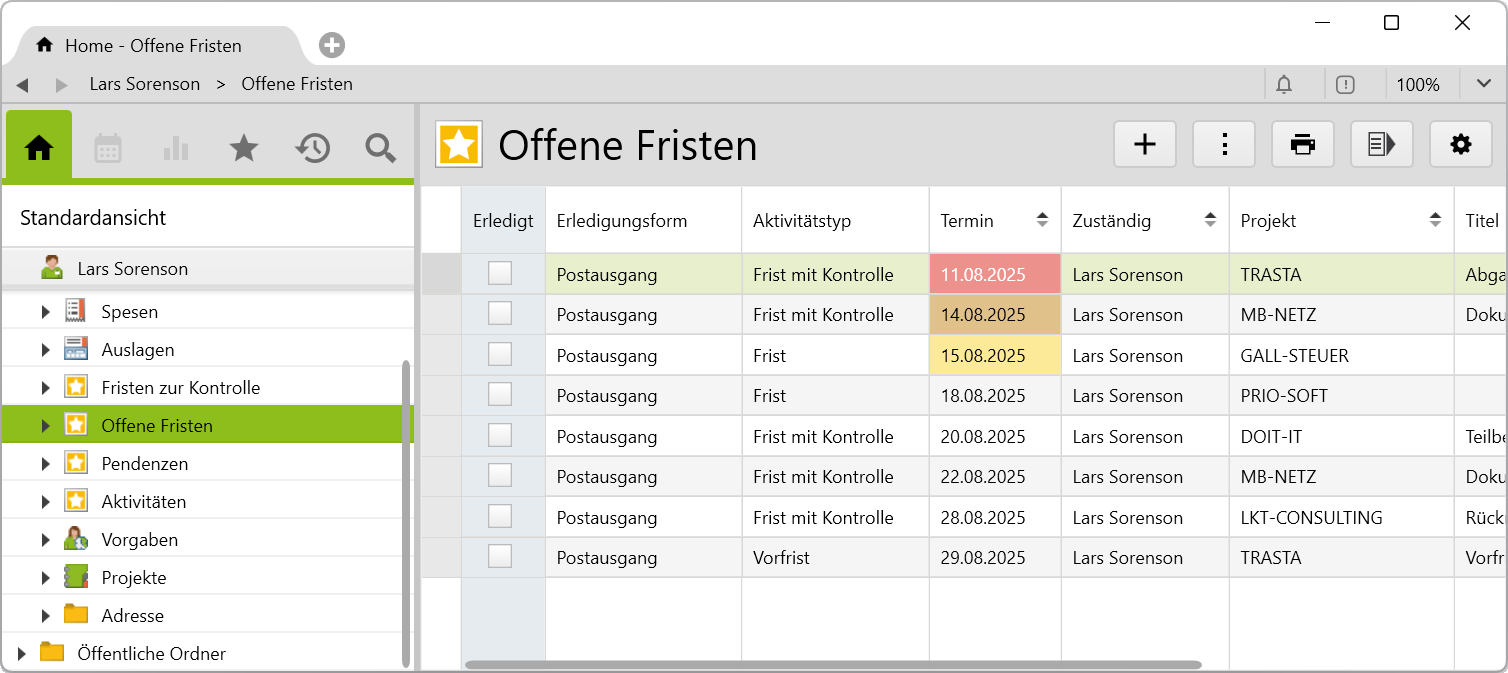Expand the Öffentliche Ordner node
1508x673 pixels.
click(21, 654)
